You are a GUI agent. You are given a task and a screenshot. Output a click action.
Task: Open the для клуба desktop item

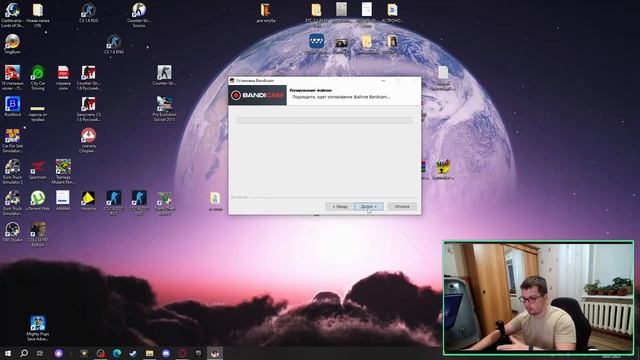coord(265,13)
